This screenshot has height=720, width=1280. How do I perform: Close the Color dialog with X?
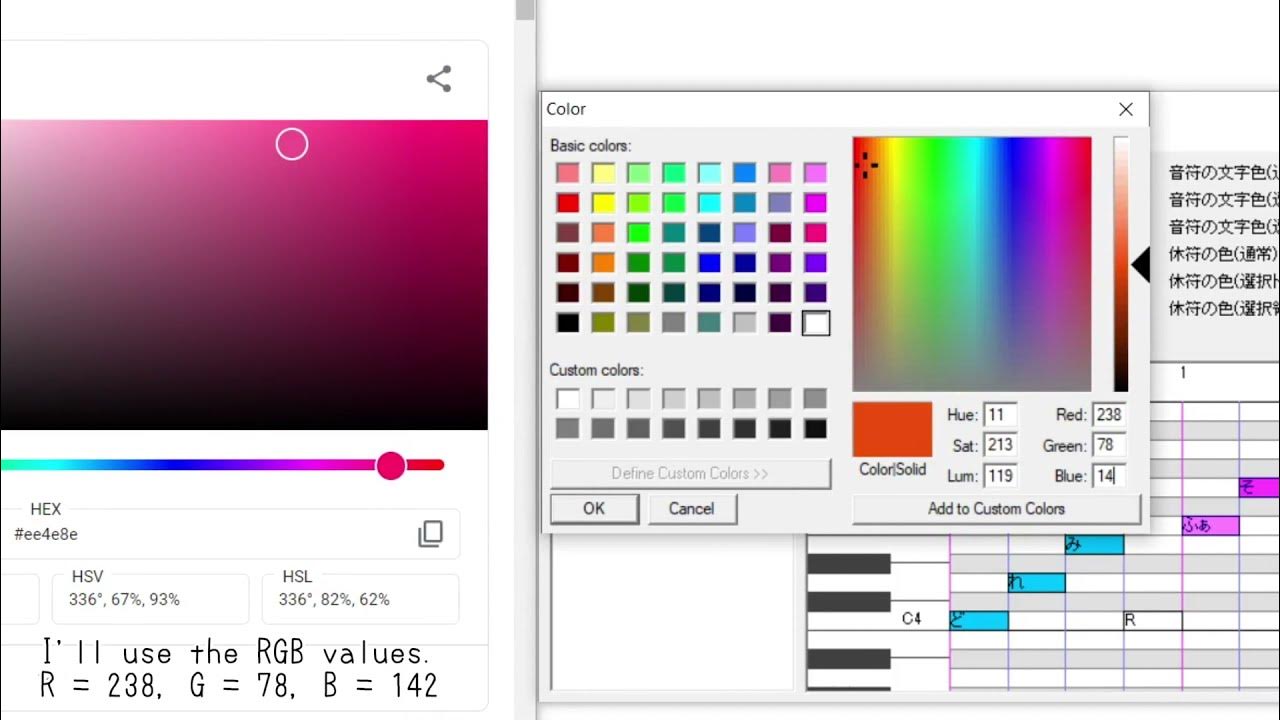(x=1126, y=109)
